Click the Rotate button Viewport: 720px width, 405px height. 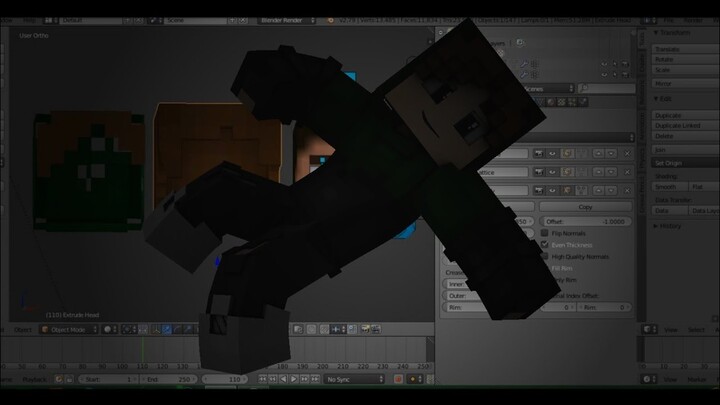685,60
